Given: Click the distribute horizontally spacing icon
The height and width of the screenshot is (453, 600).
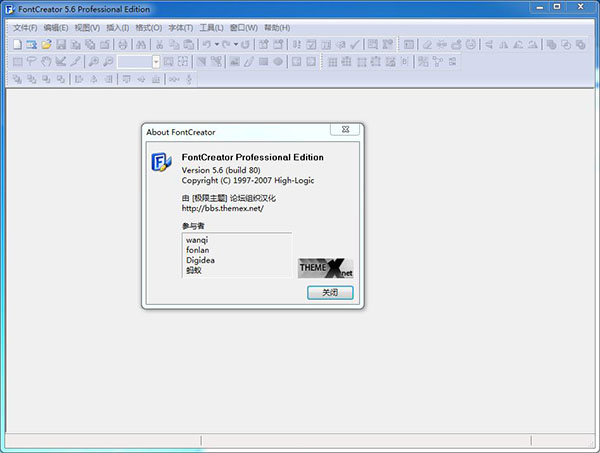Looking at the screenshot, I should pos(174,79).
